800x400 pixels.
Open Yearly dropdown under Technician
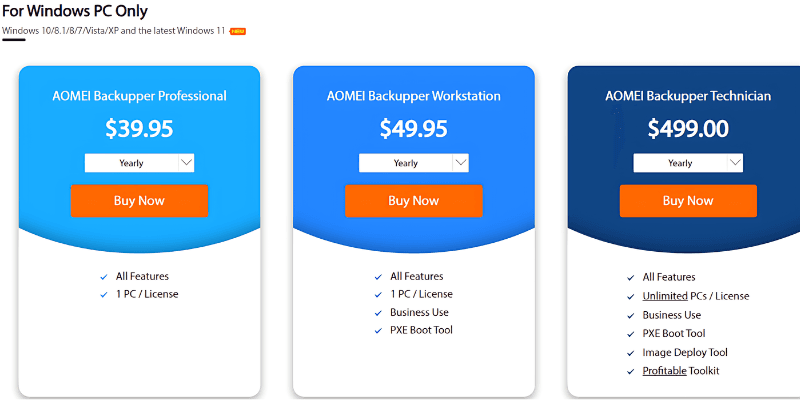(688, 163)
